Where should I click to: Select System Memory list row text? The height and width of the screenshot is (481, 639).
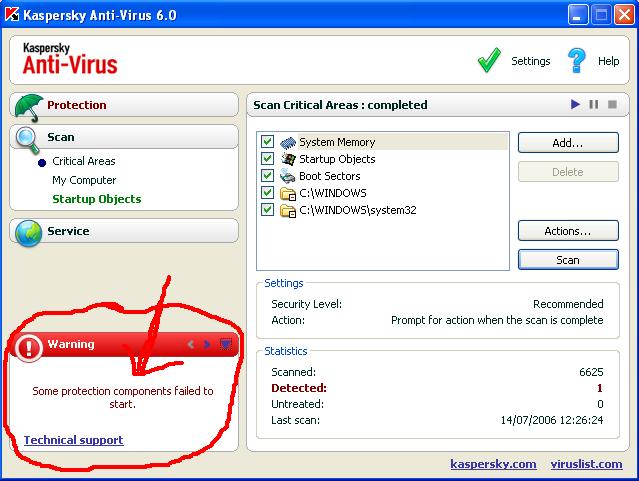pyautogui.click(x=337, y=142)
